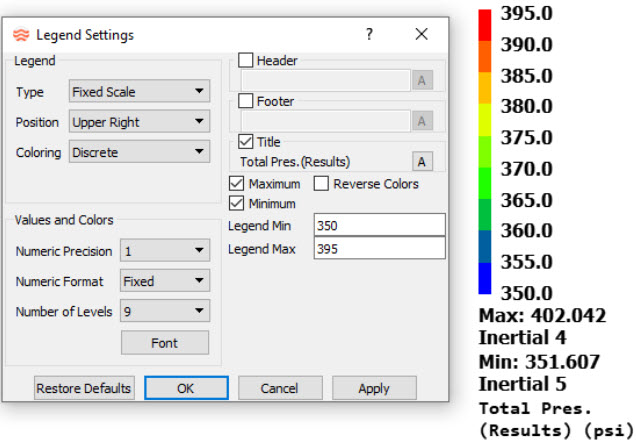
Task: Open the Header font 'A' button
Action: coord(422,81)
